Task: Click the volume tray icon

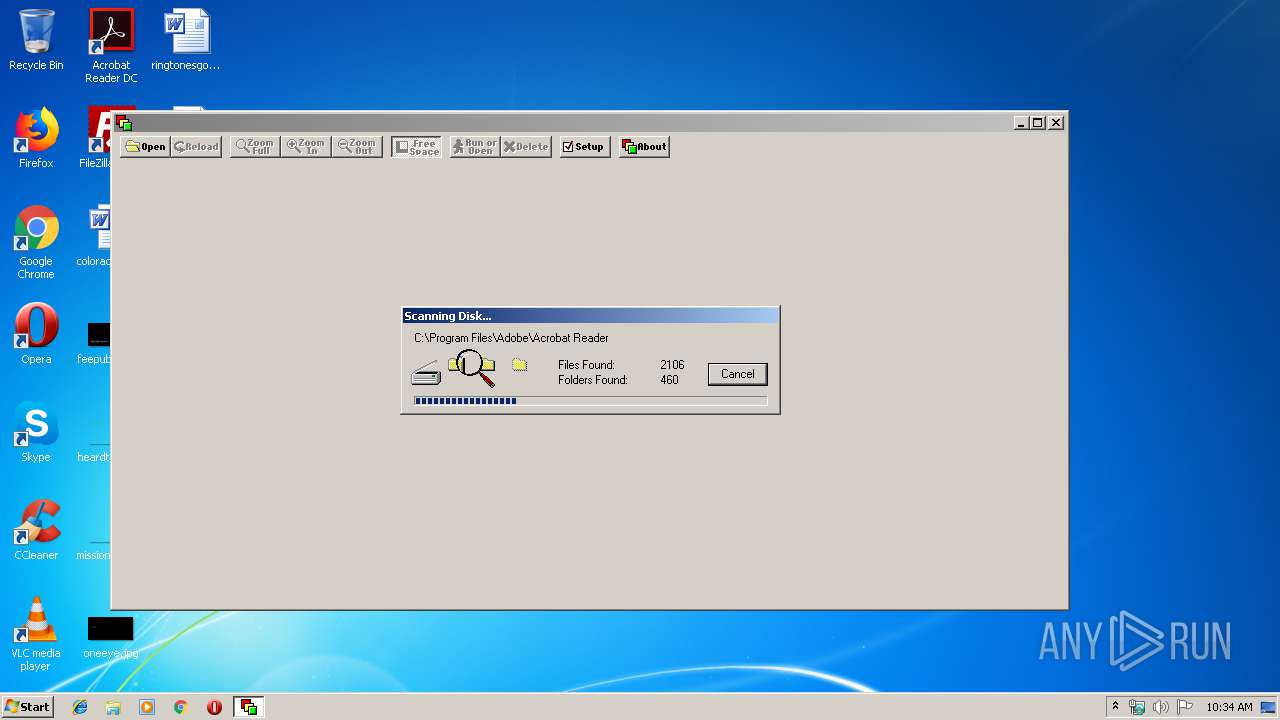Action: coord(1161,707)
